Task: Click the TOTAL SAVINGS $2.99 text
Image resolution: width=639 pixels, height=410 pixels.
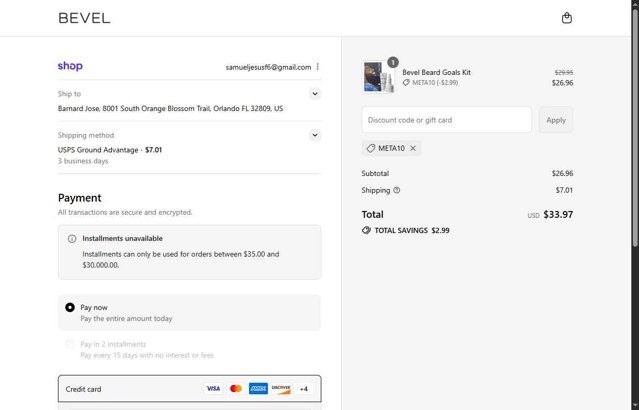Action: click(412, 230)
